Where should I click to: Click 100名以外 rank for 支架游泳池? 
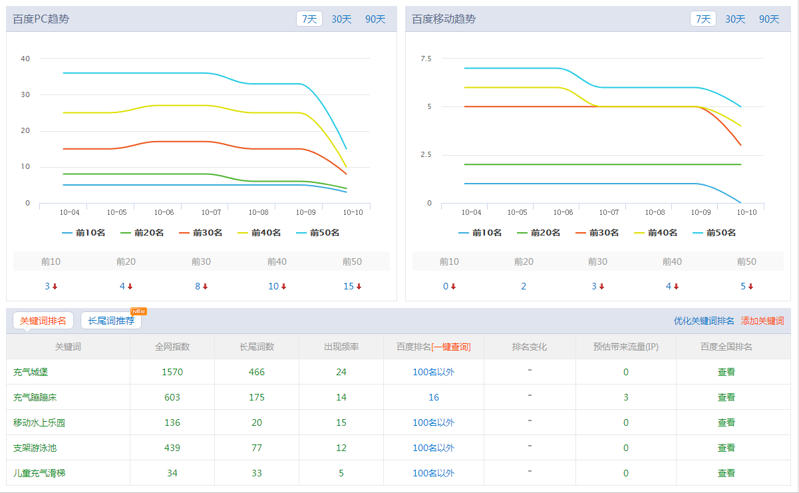(433, 448)
